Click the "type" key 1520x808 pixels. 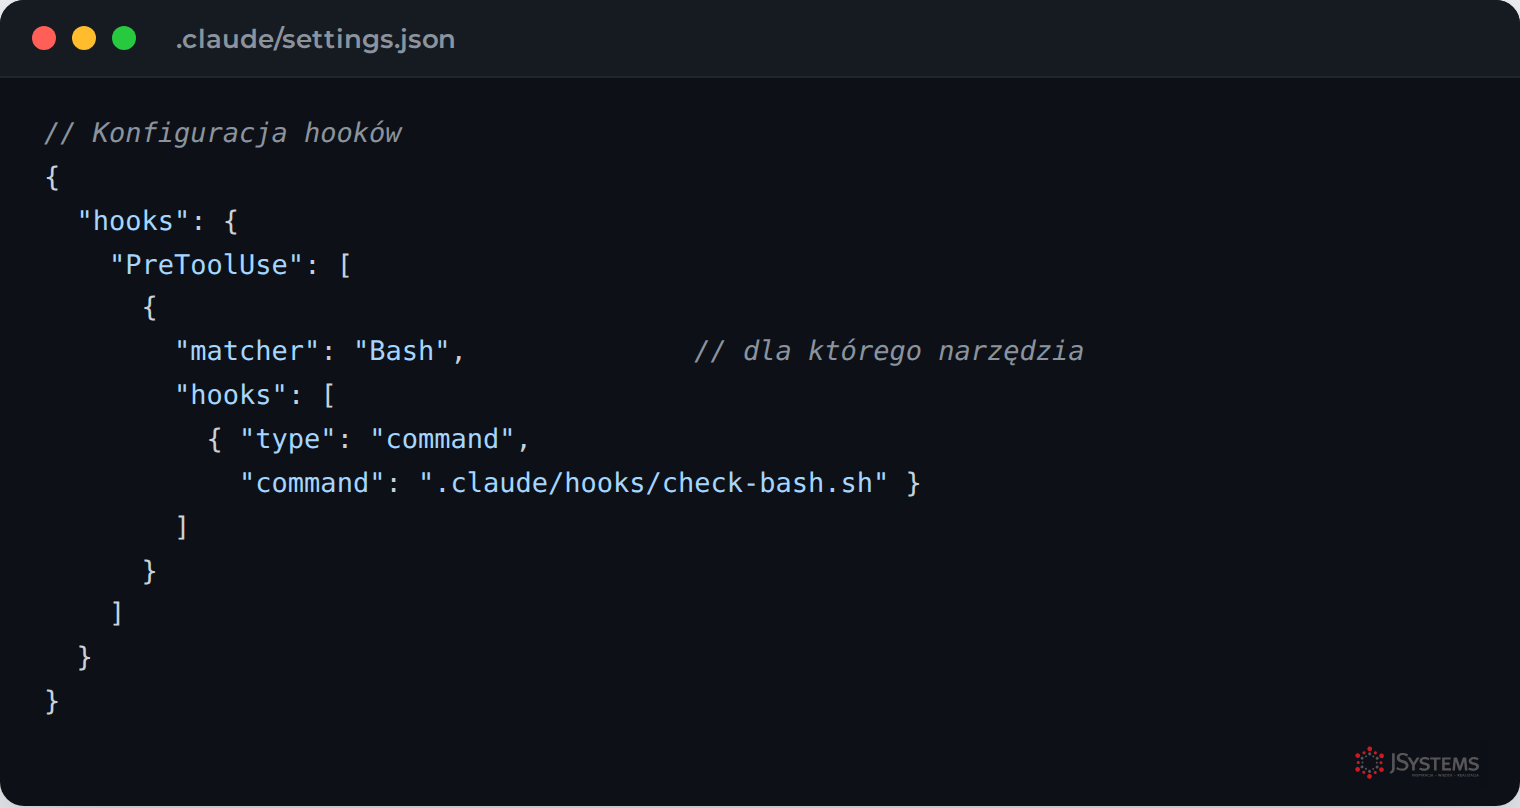pyautogui.click(x=288, y=439)
